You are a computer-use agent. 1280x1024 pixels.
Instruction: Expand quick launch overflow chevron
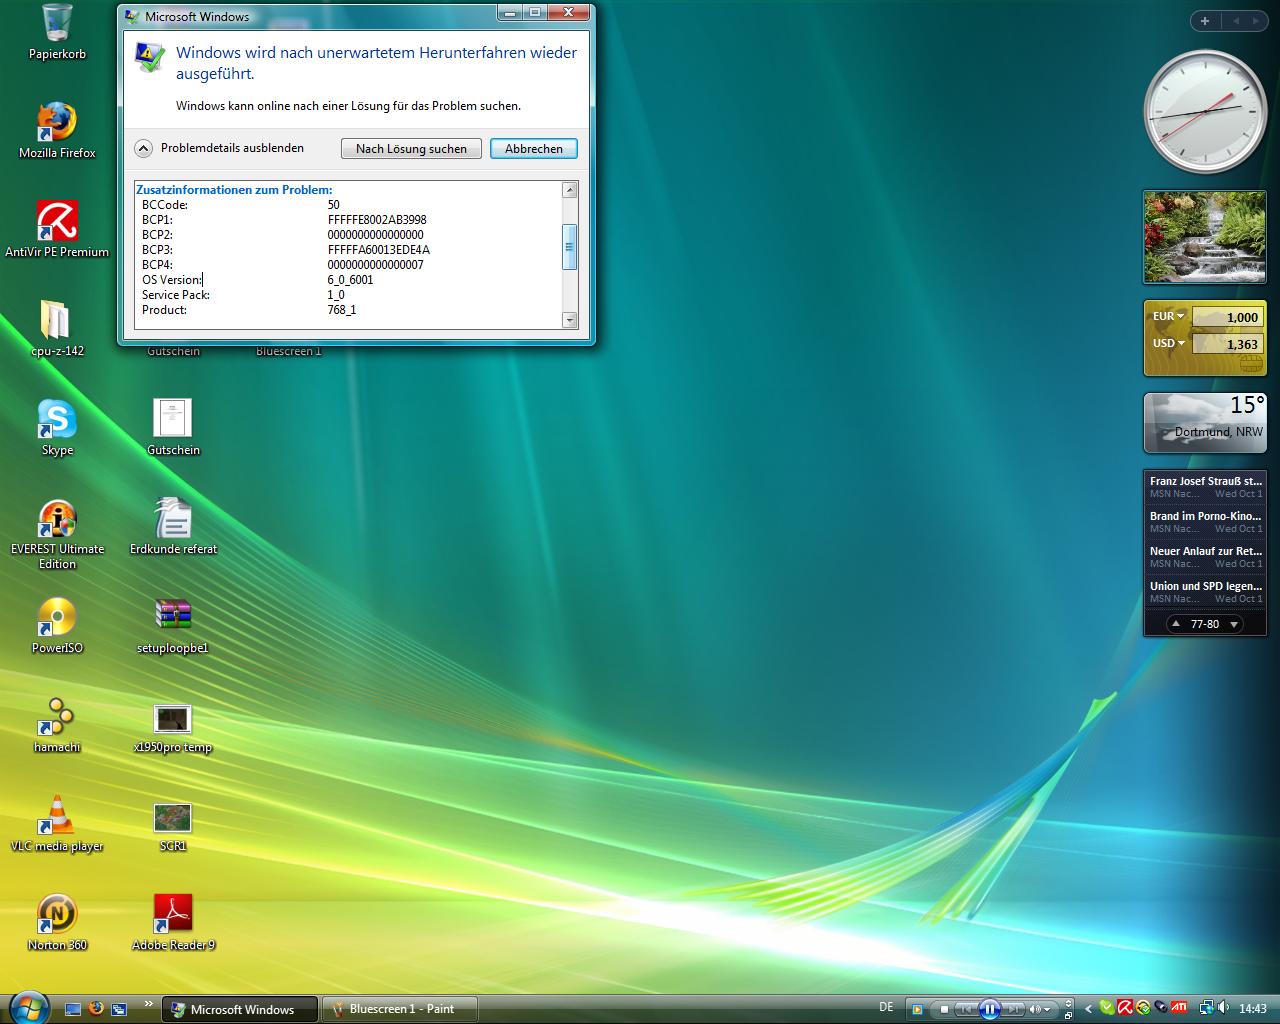tap(149, 1004)
